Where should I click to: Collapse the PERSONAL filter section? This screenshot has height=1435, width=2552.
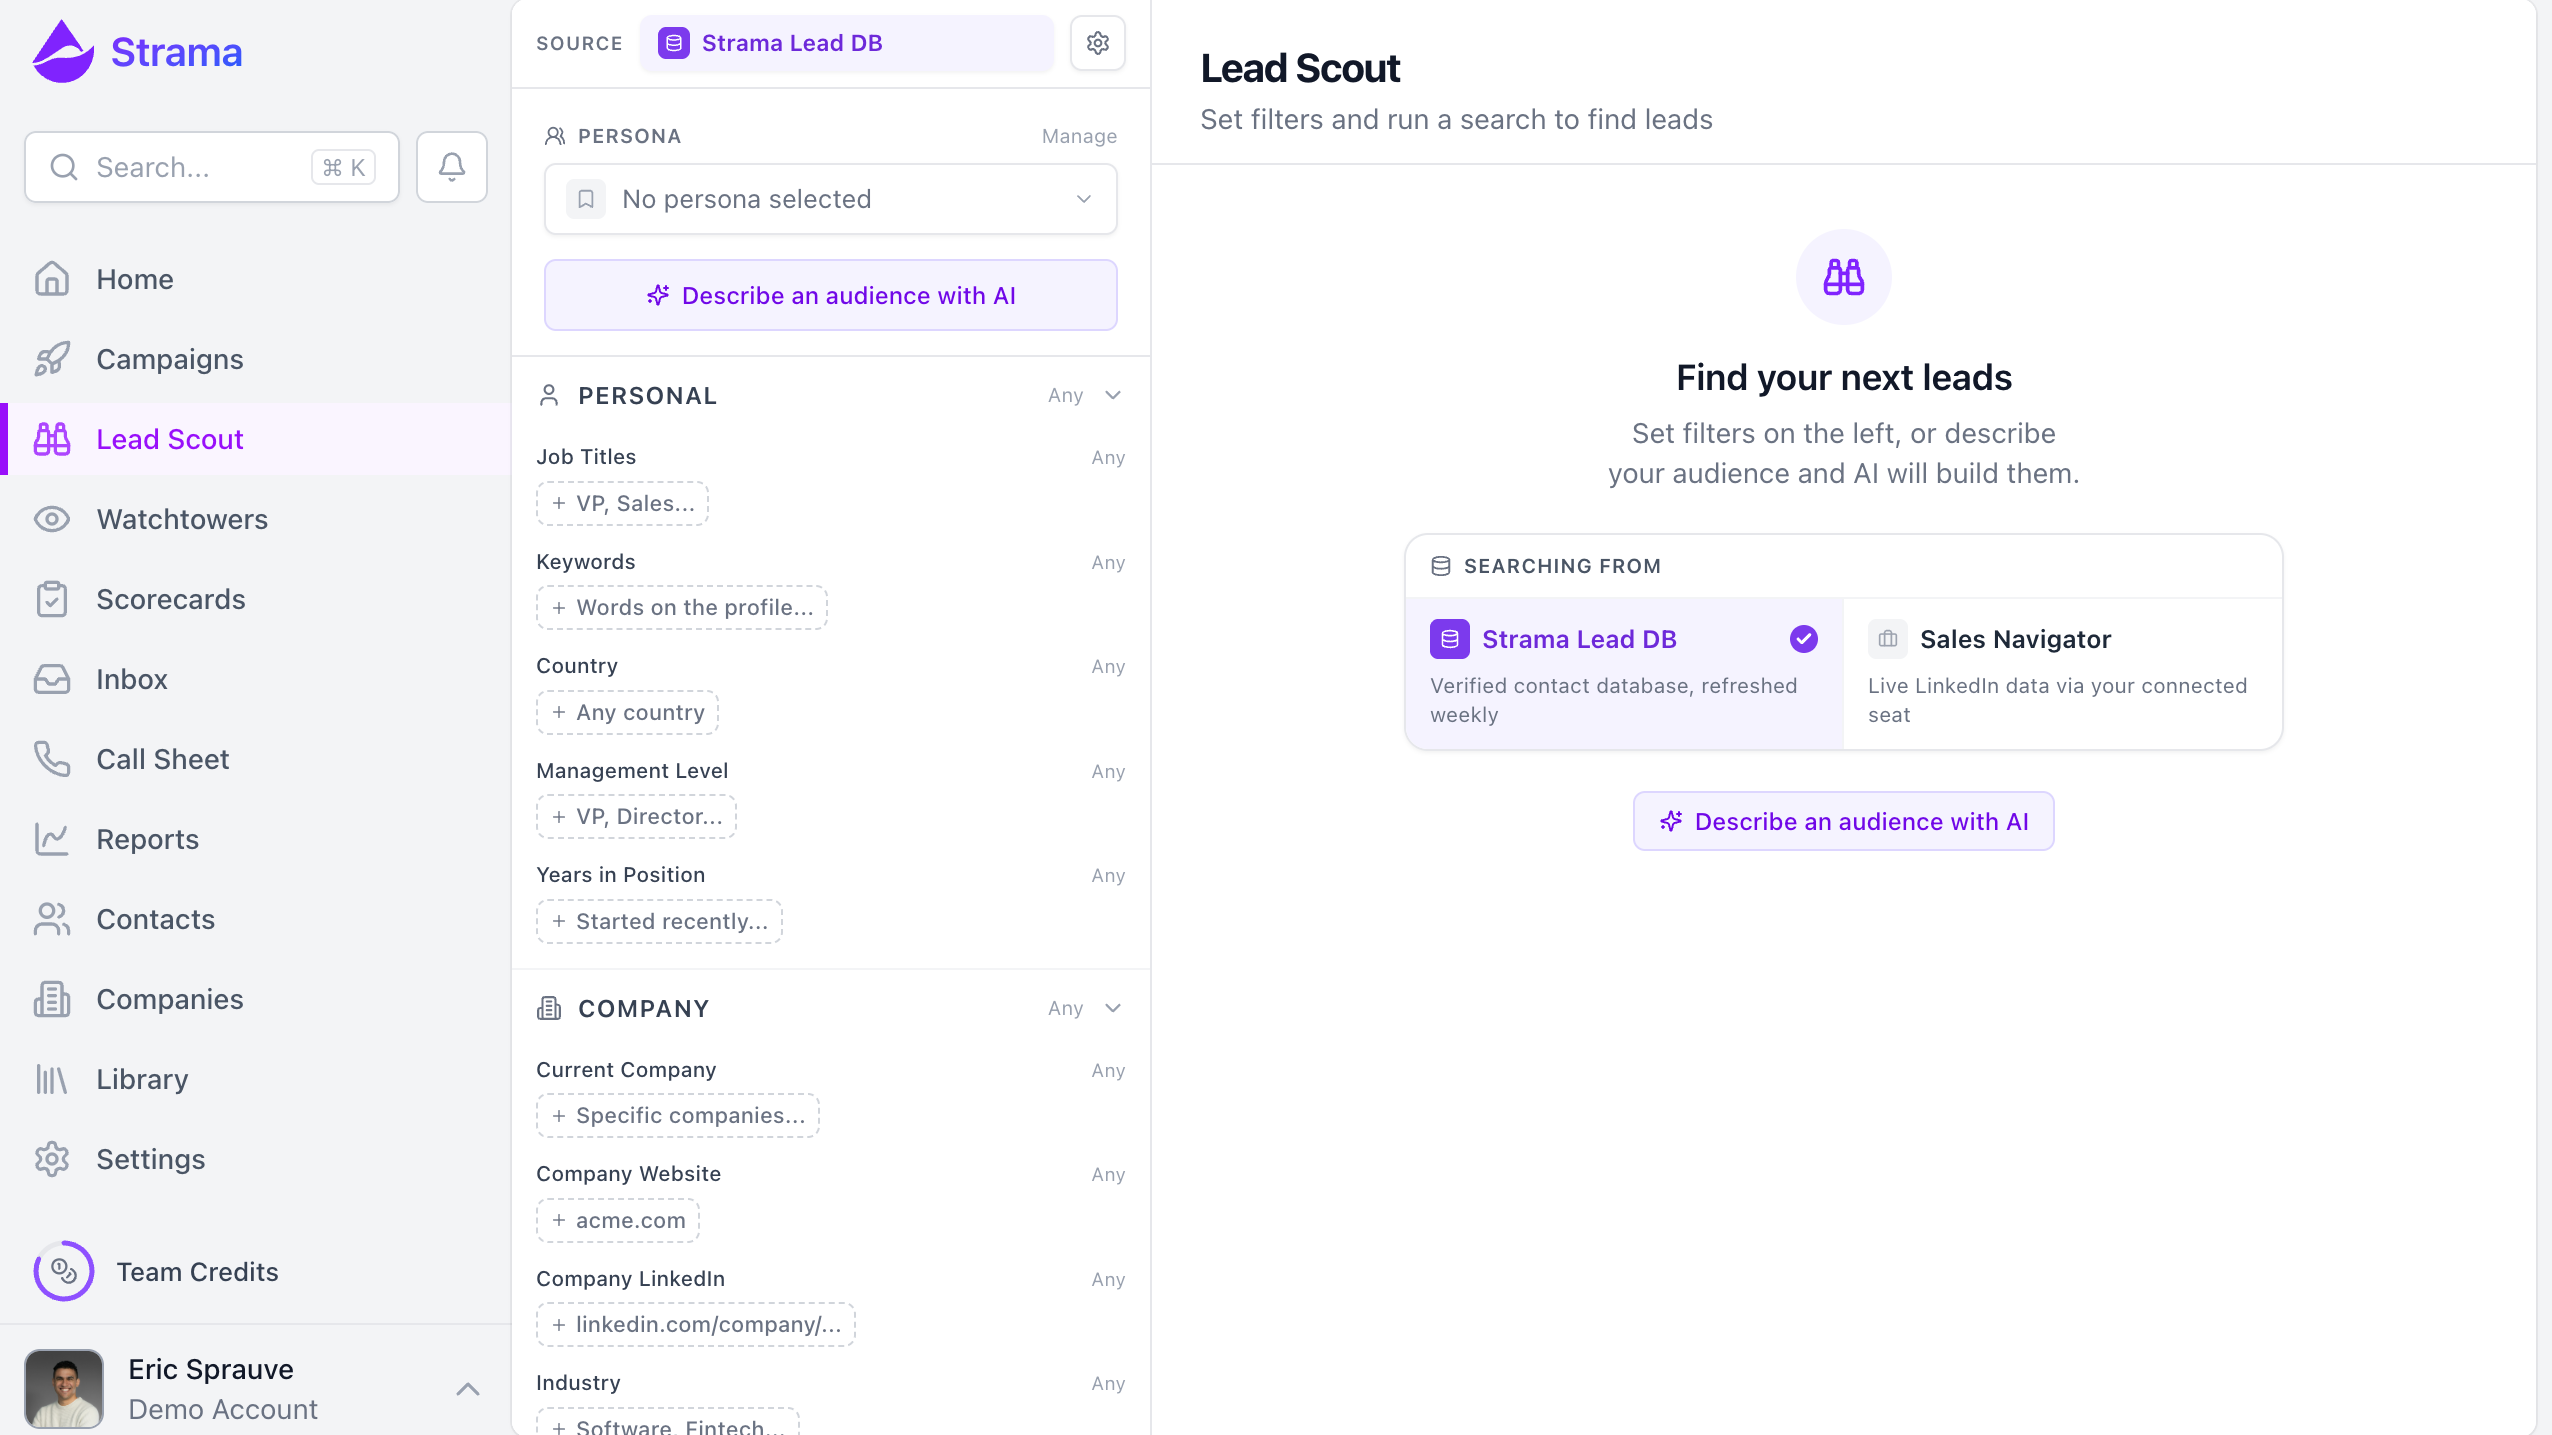(x=1113, y=395)
